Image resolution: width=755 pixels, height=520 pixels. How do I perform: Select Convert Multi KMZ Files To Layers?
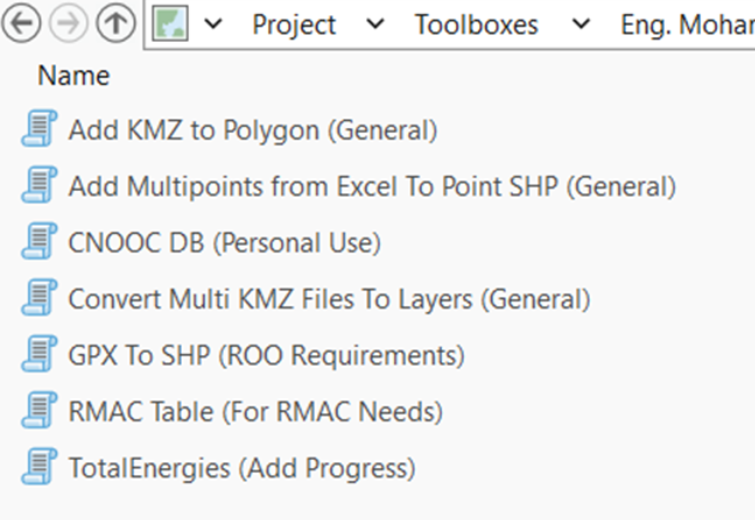pos(329,299)
